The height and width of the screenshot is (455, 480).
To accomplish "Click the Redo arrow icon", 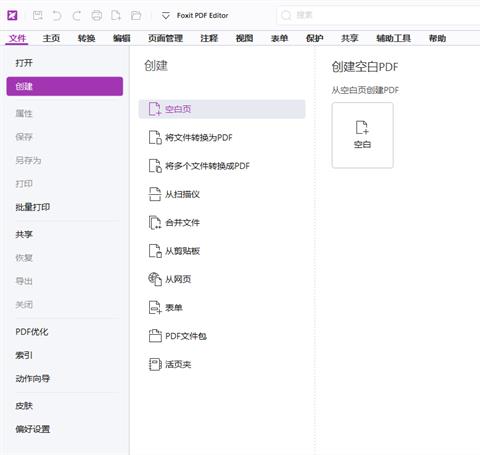I will 77,15.
